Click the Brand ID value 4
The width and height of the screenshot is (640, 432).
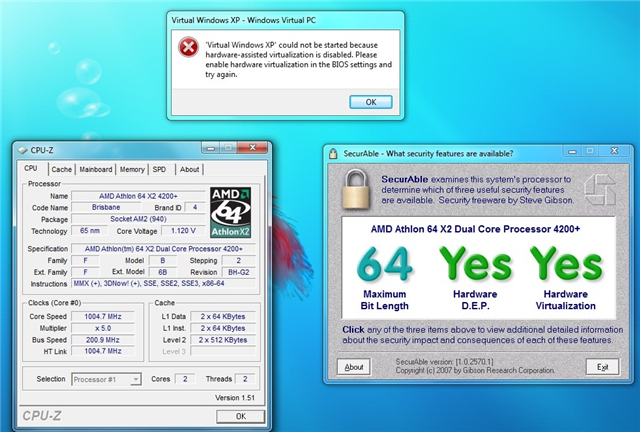(195, 207)
